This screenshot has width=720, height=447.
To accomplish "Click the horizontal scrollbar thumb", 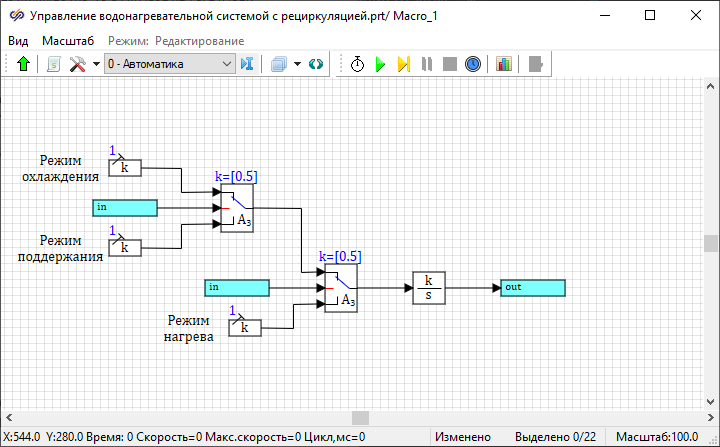I will coord(360,417).
